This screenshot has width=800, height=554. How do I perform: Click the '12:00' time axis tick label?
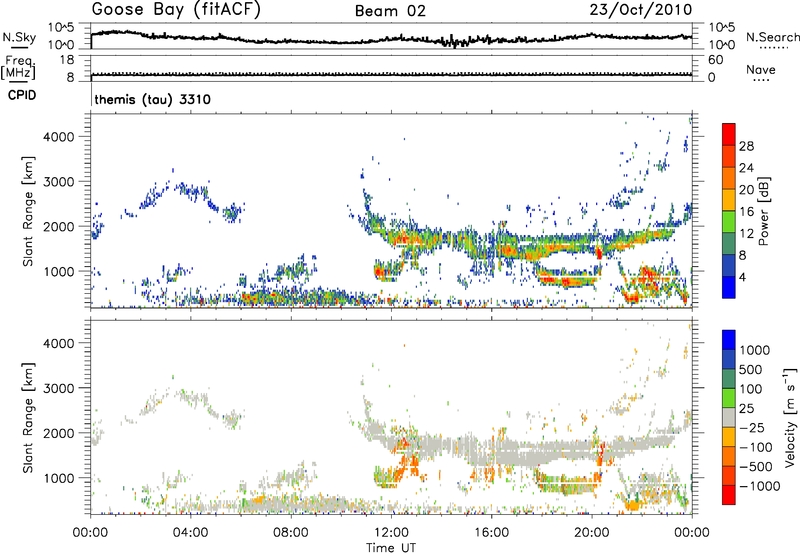click(391, 533)
